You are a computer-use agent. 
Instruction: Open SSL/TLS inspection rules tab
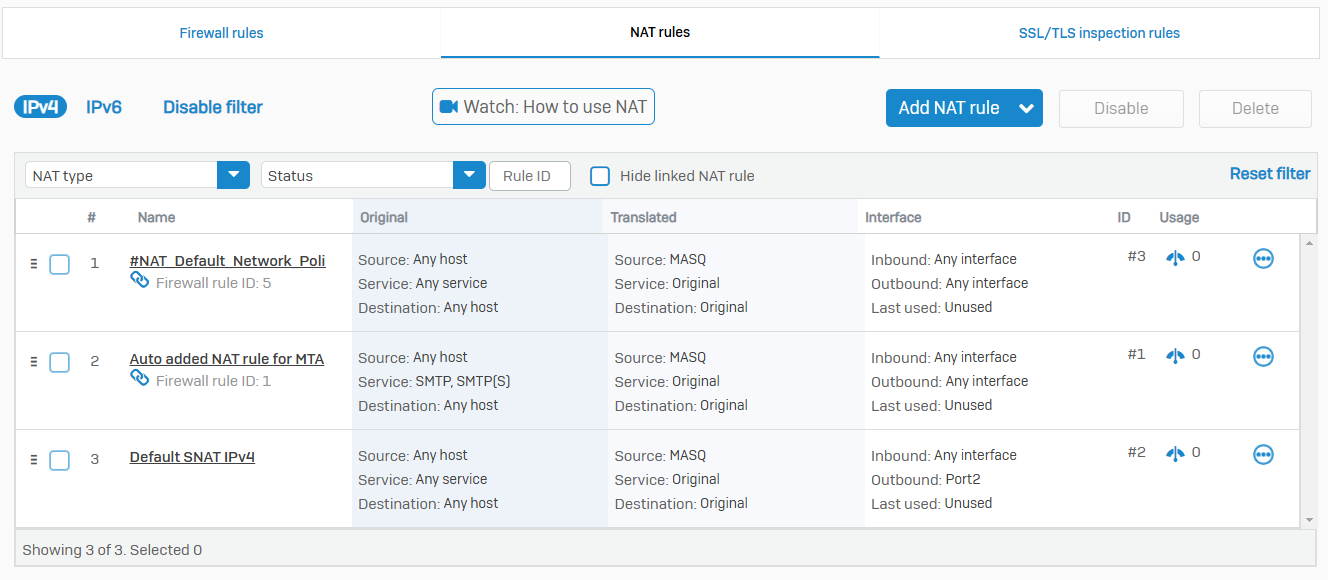[x=1098, y=33]
